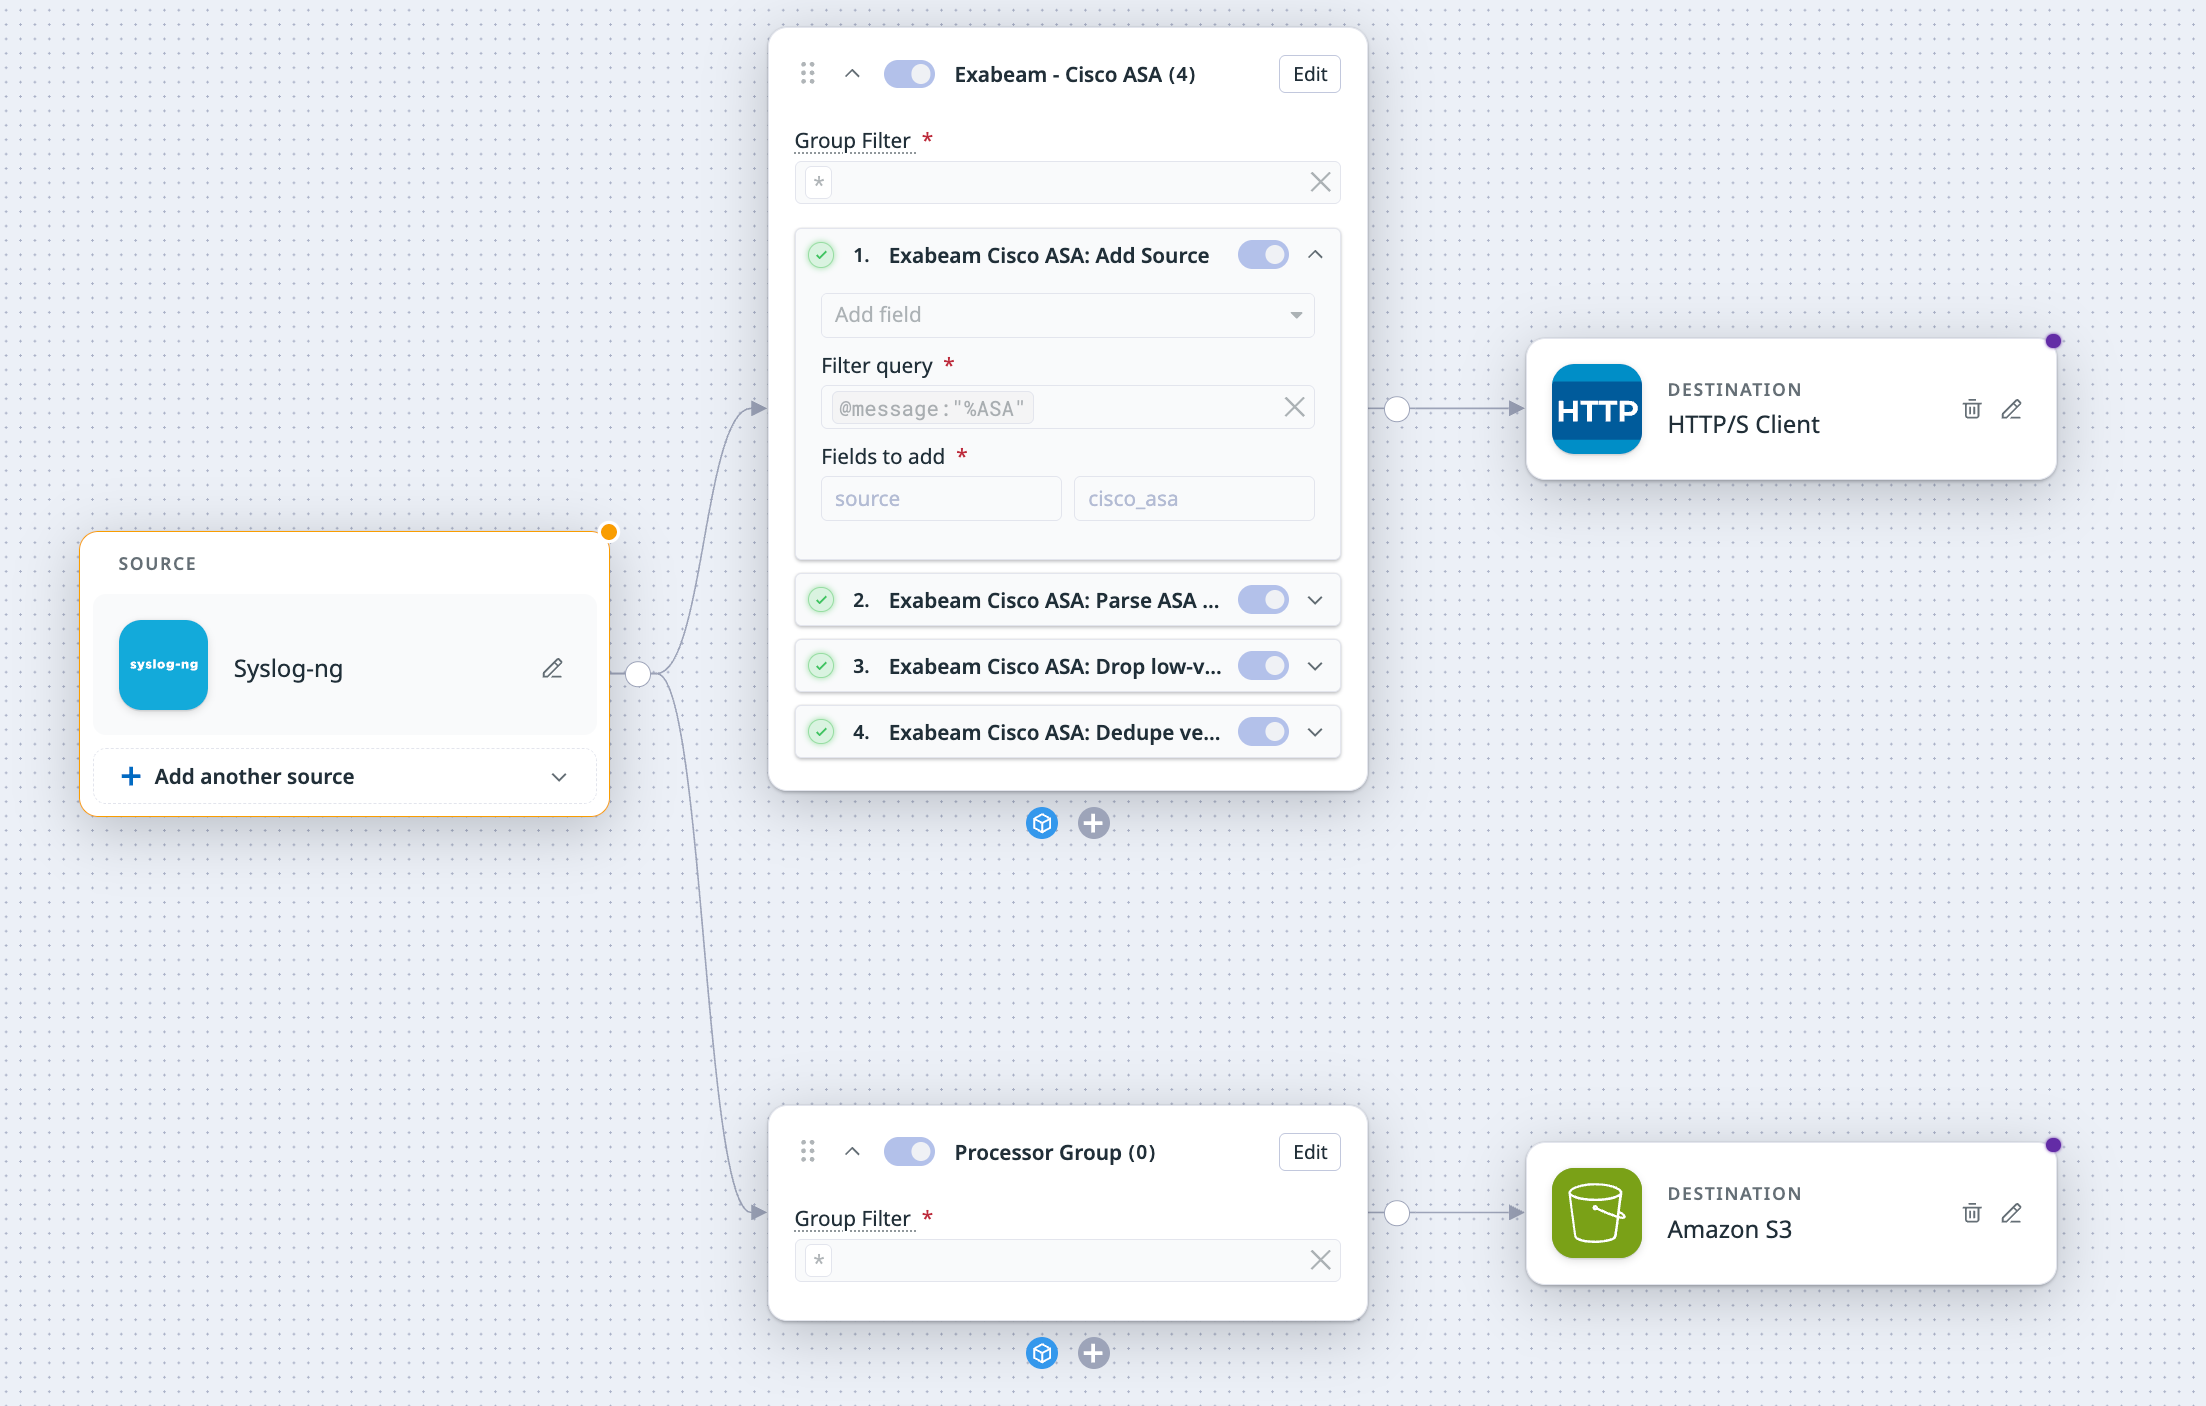Collapse the Processor Group (0) chevron

(x=852, y=1152)
